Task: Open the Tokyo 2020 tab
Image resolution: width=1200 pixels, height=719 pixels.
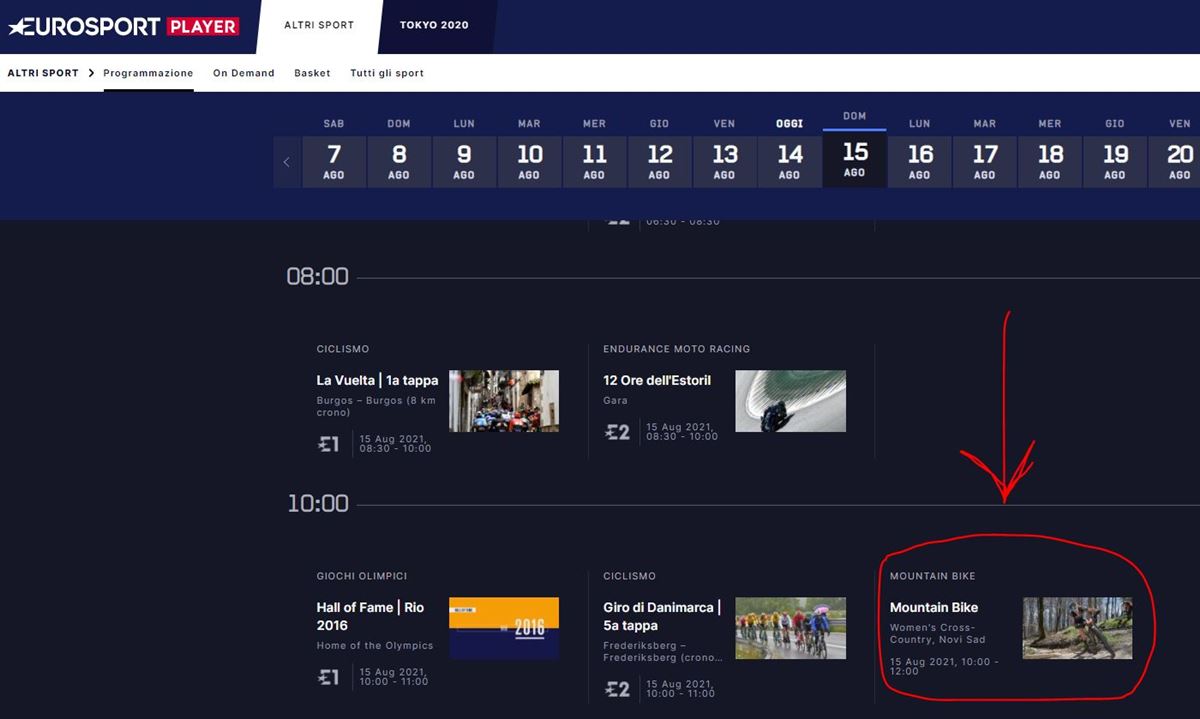Action: pos(434,25)
